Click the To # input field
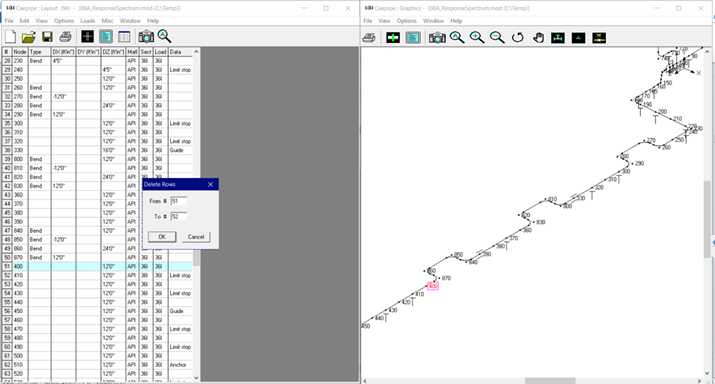The height and width of the screenshot is (384, 715). [x=179, y=217]
